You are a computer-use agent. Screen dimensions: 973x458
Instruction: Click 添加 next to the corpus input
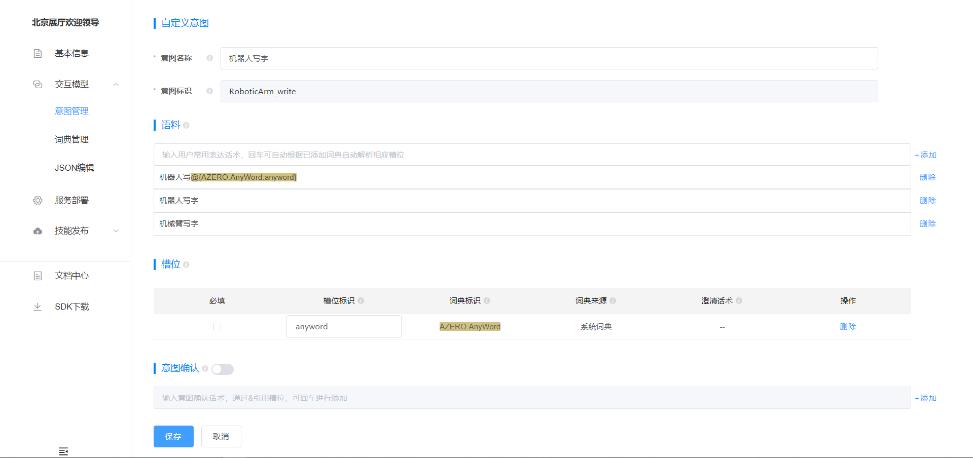925,155
